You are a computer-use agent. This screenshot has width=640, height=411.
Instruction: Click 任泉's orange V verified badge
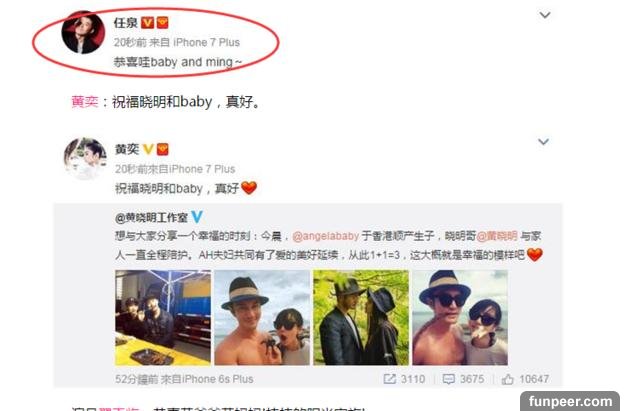click(x=147, y=23)
